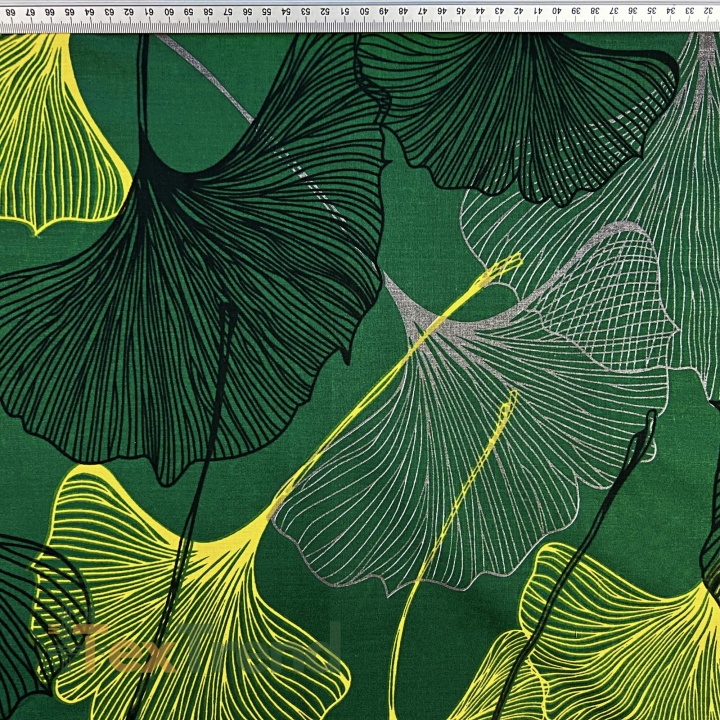Click the ruler number "57"
The width and height of the screenshot is (720, 720).
coord(227,11)
